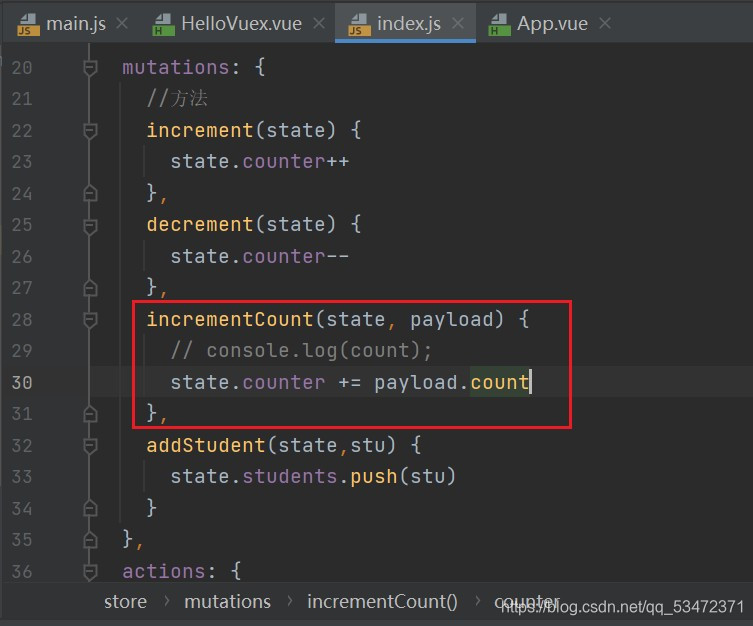Click 'push' method on line 33
This screenshot has height=626, width=753.
374,477
